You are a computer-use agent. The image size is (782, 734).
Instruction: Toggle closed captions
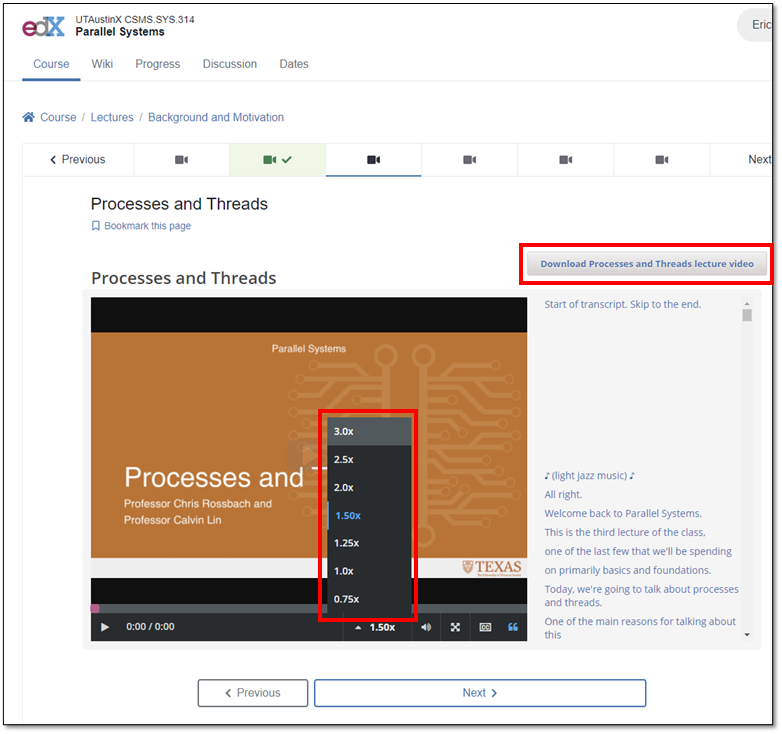[485, 627]
